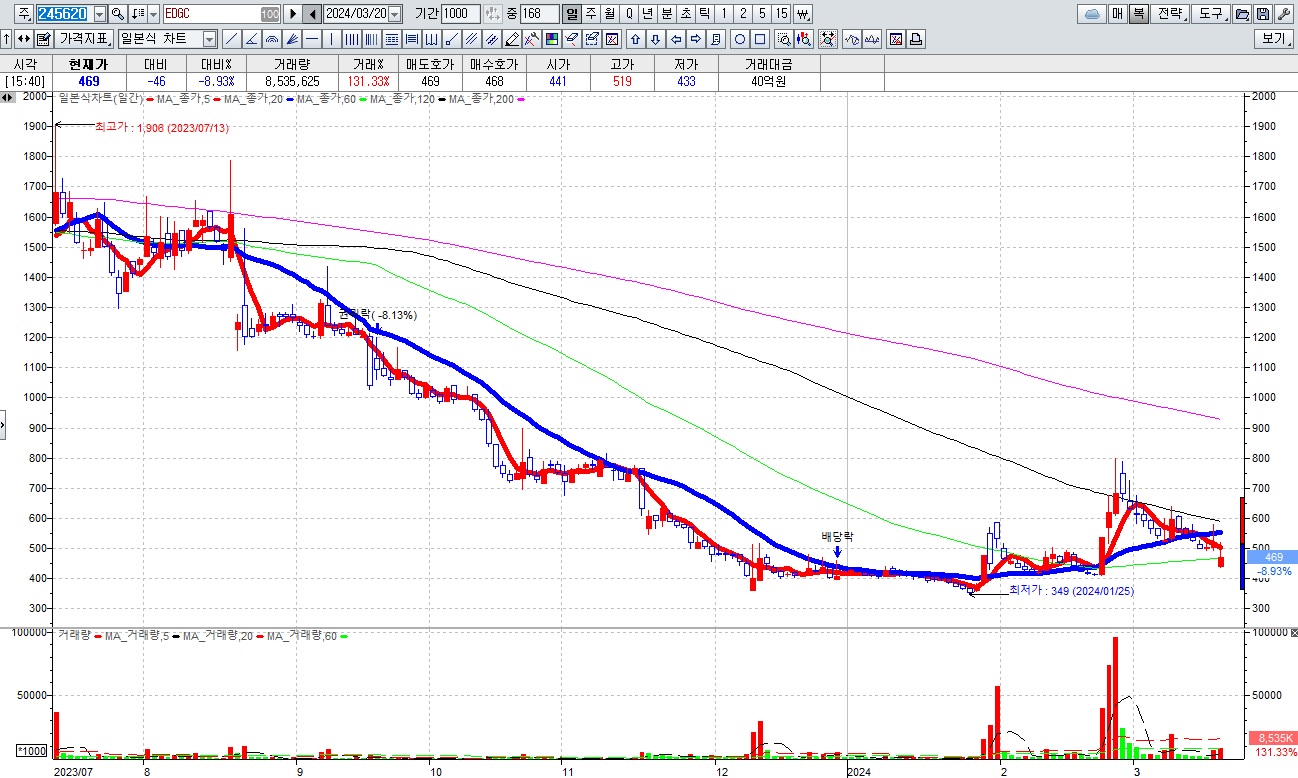
Task: Open the 가격지표 indicator dropdown
Action: click(84, 39)
